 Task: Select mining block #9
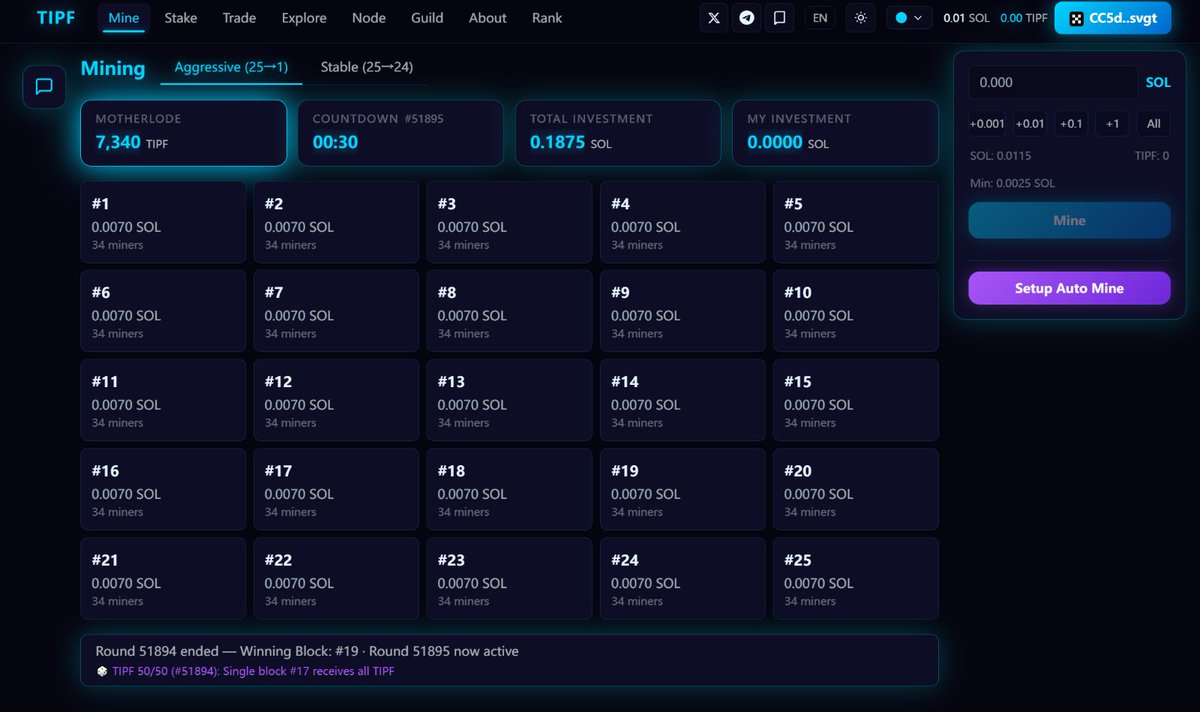(683, 311)
